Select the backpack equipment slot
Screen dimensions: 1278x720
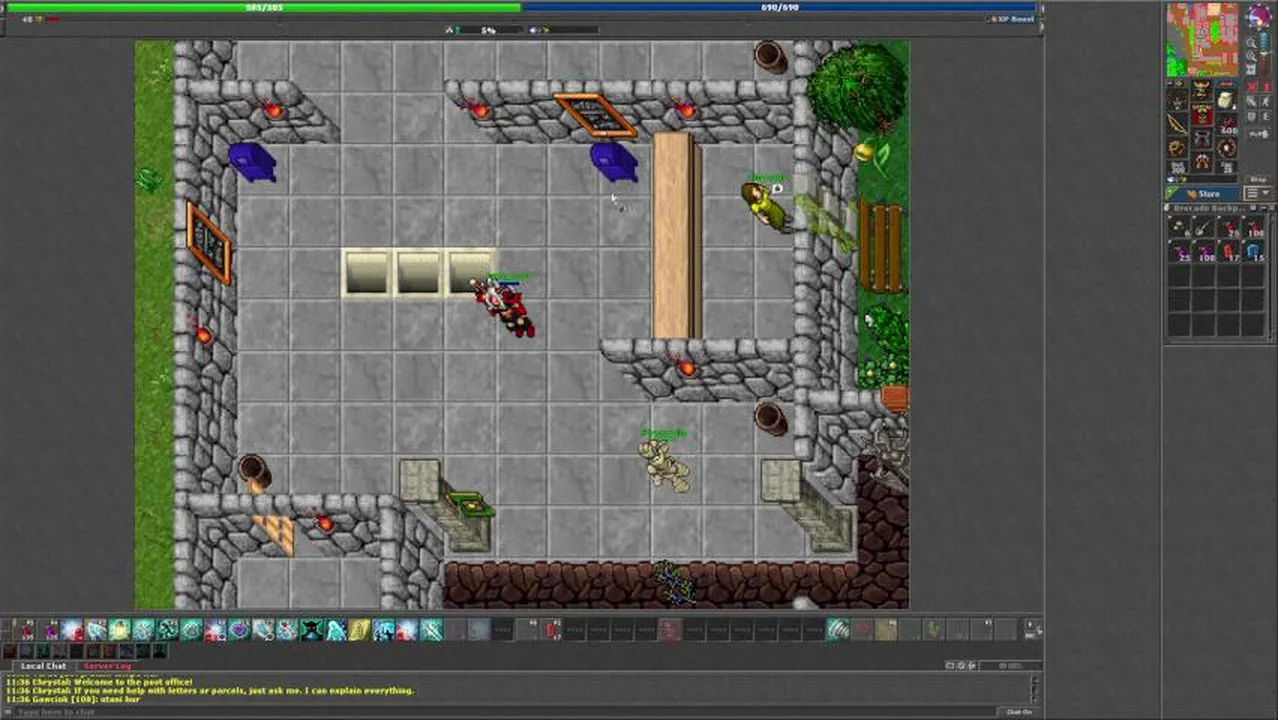click(1227, 100)
